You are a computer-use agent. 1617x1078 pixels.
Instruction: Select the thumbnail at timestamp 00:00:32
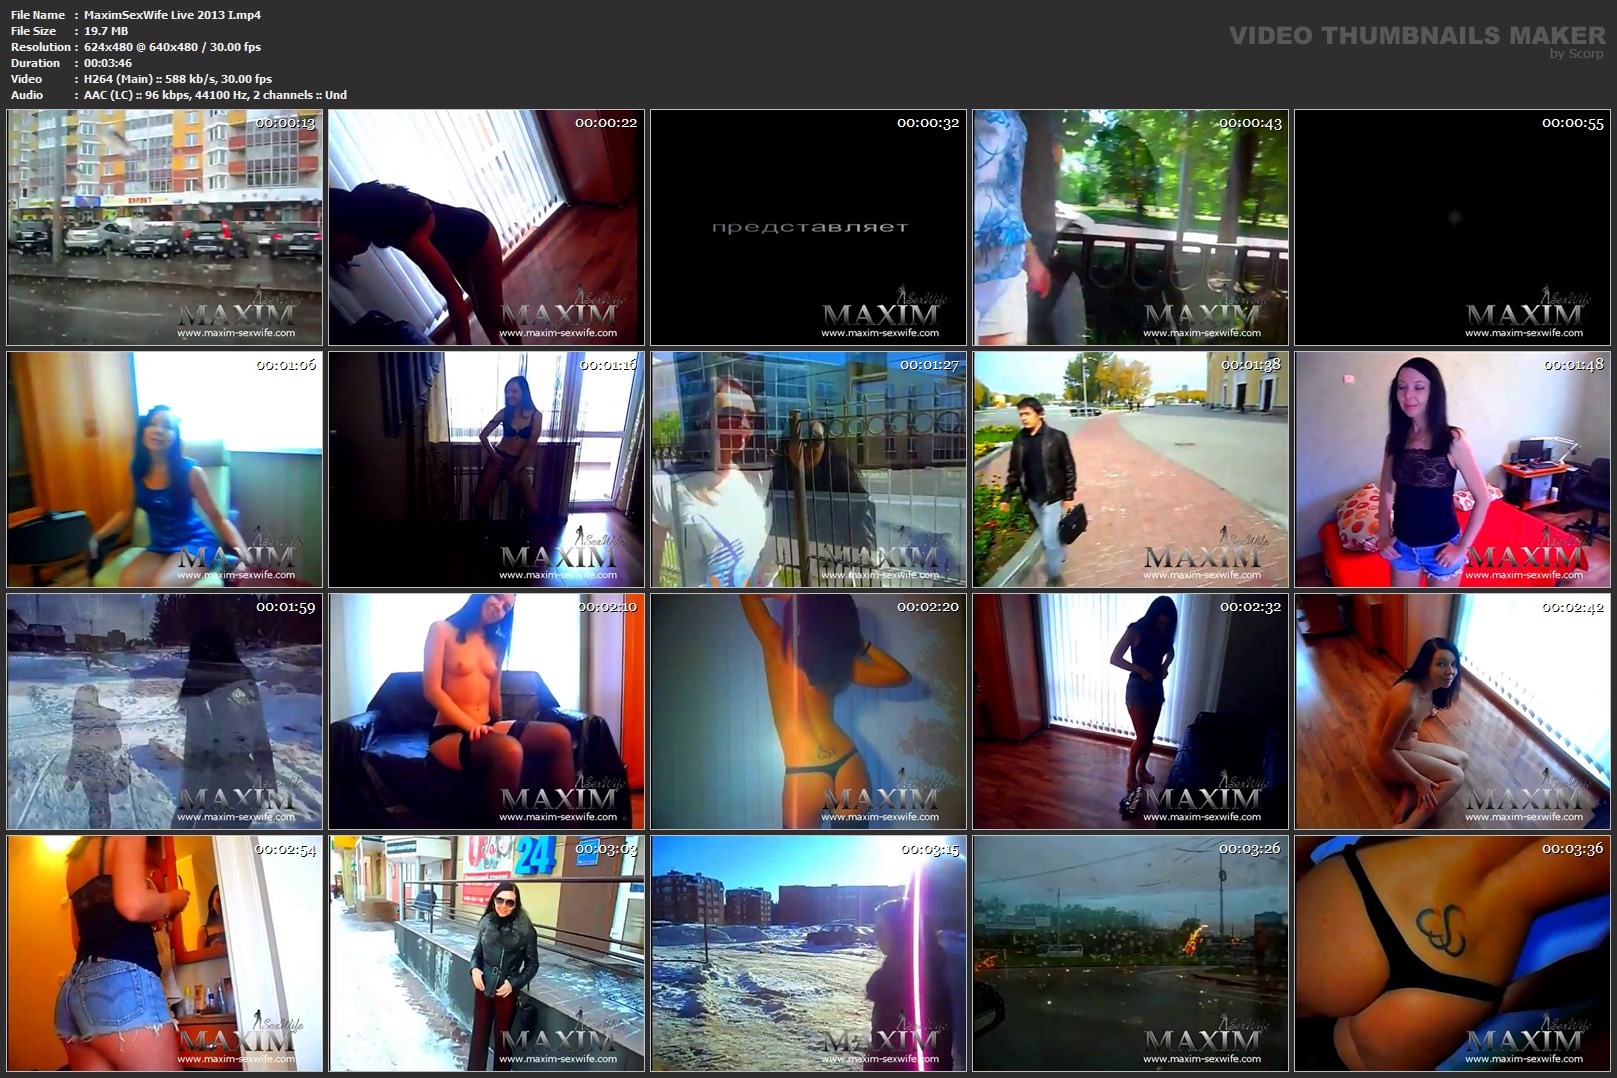click(808, 227)
